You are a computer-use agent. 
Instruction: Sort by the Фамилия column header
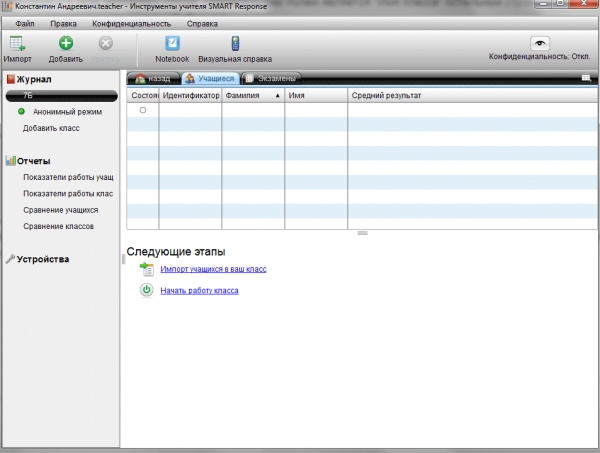click(253, 95)
